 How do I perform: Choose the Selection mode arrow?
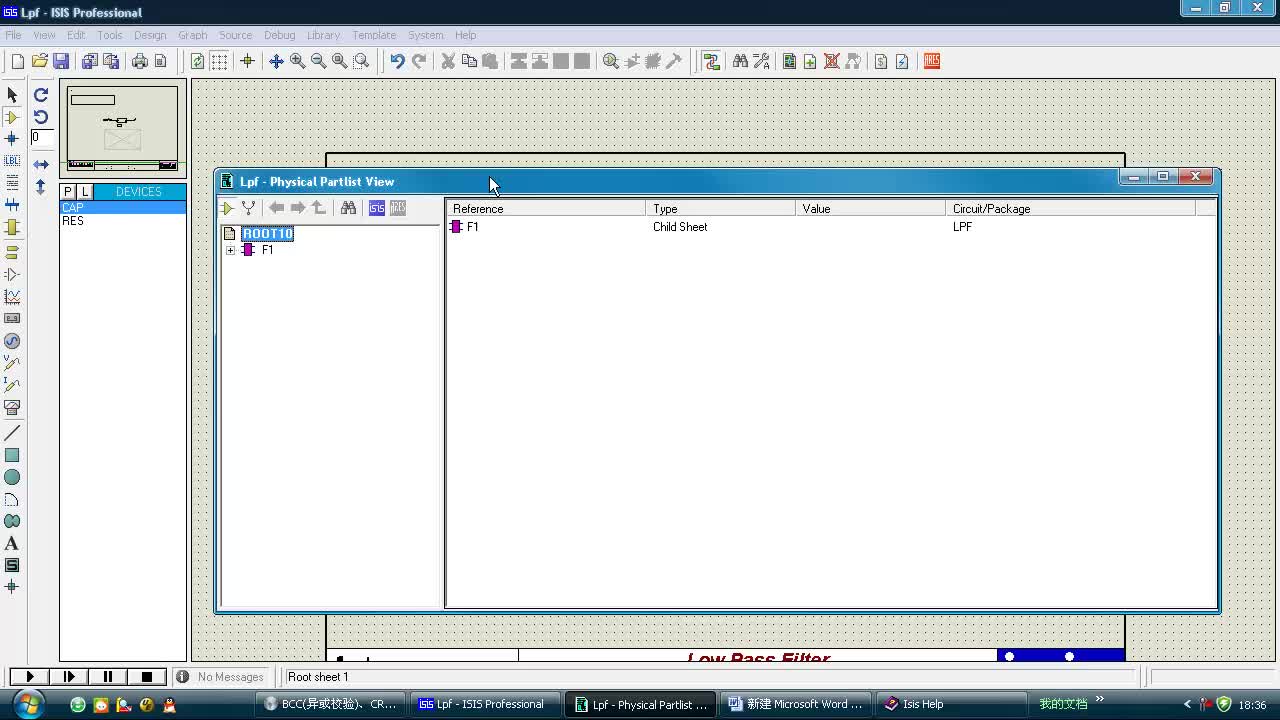pyautogui.click(x=12, y=95)
